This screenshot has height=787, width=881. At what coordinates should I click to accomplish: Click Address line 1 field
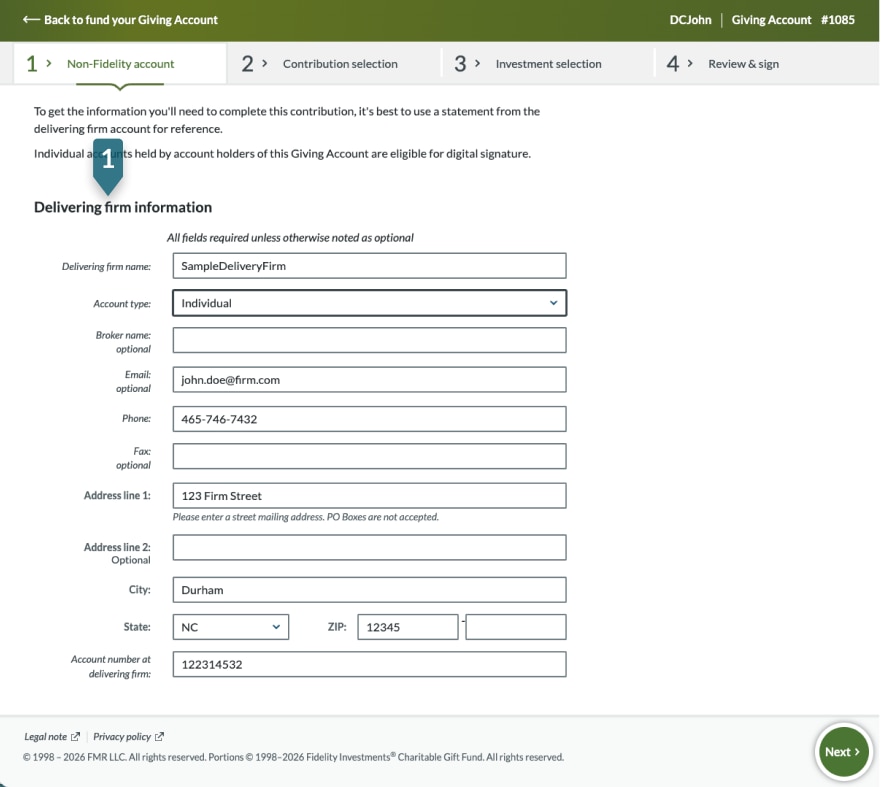coord(369,495)
